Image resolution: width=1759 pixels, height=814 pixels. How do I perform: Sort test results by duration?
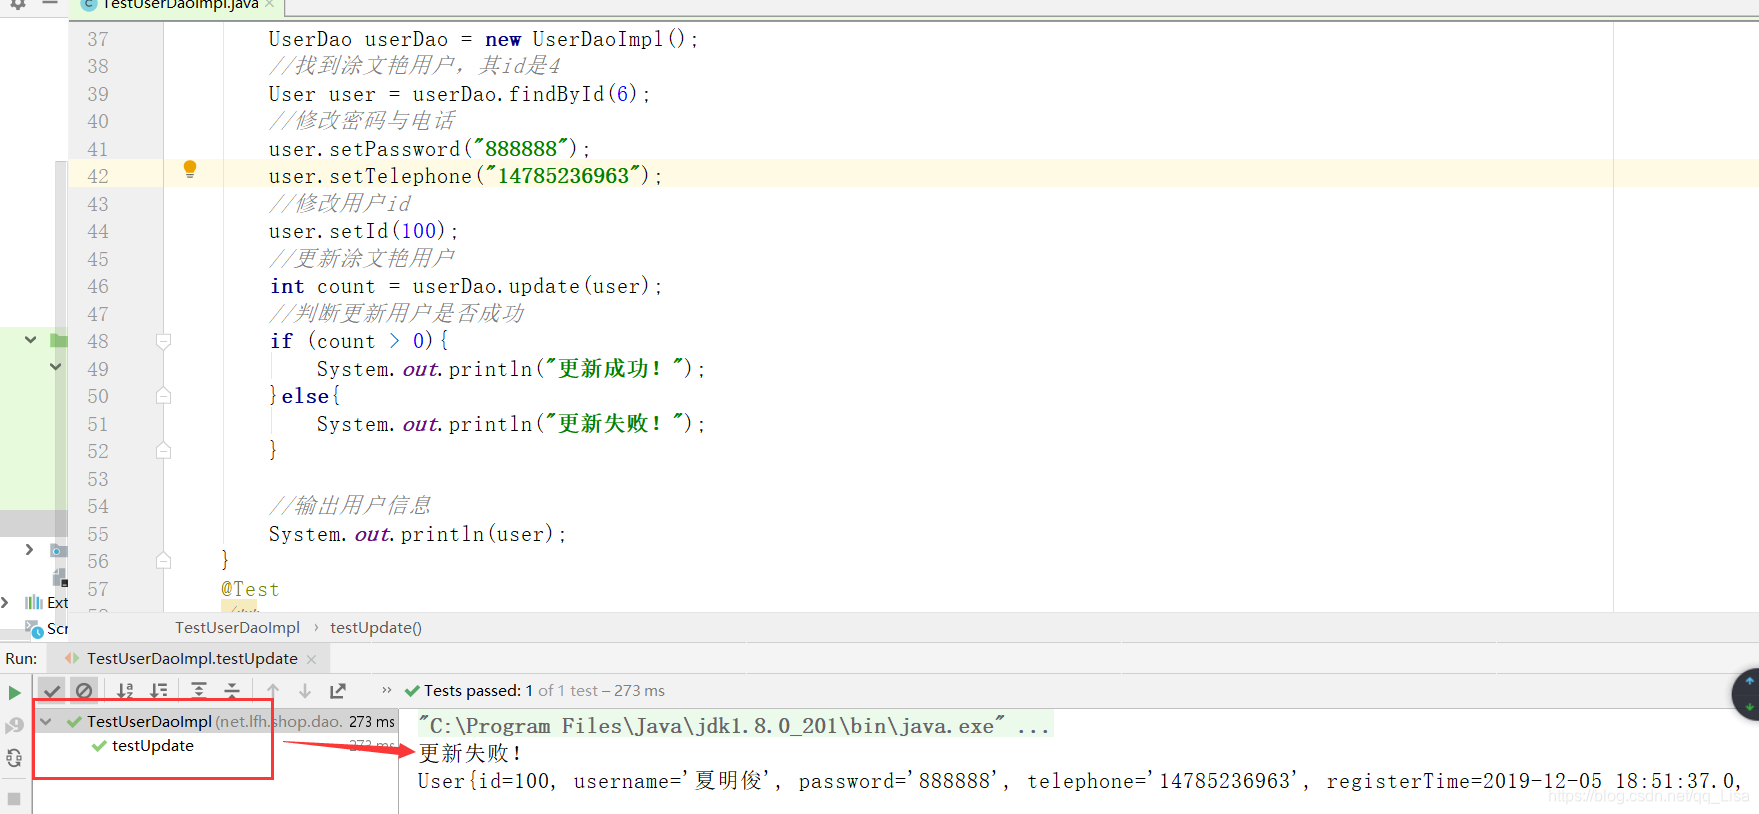tap(159, 690)
